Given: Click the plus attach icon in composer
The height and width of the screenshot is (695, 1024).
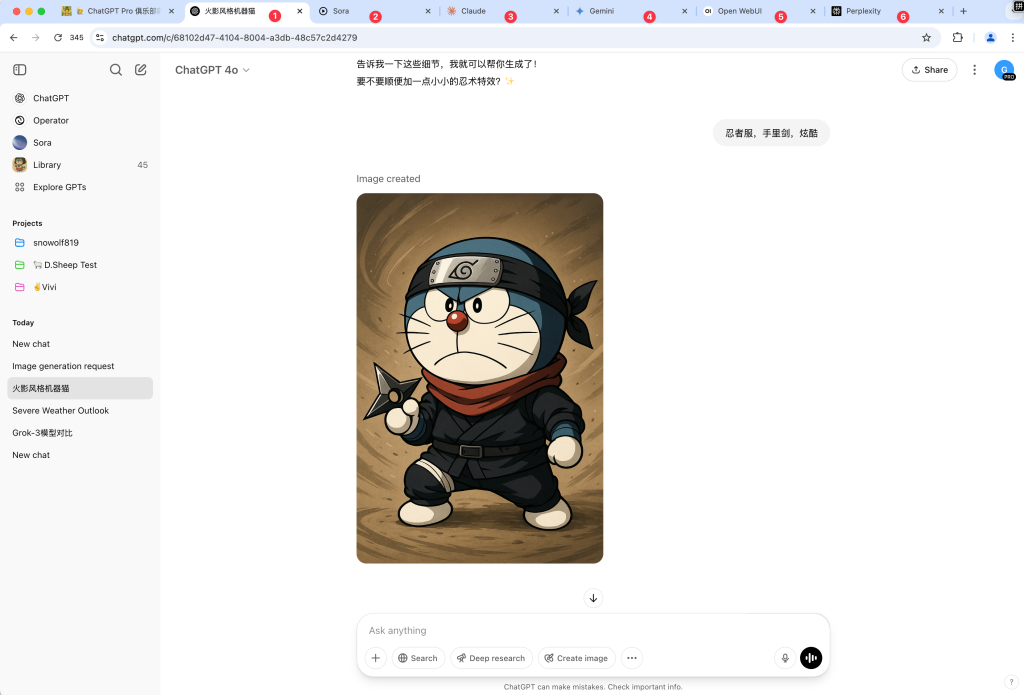Looking at the screenshot, I should (x=376, y=658).
